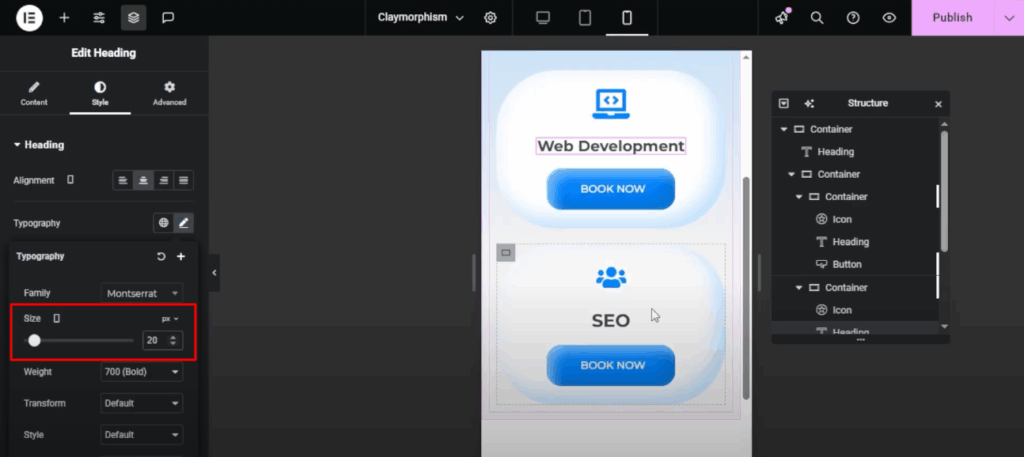Click responsive device icon beside Size
1024x457 pixels.
click(57, 319)
